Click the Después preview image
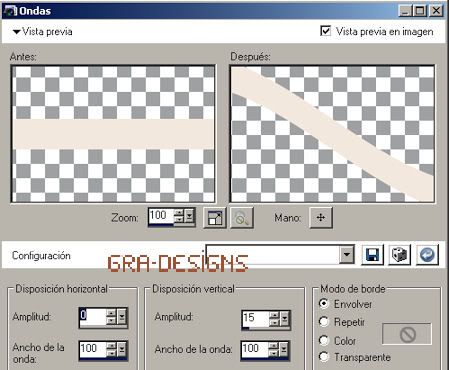This screenshot has height=370, width=449. click(x=332, y=134)
